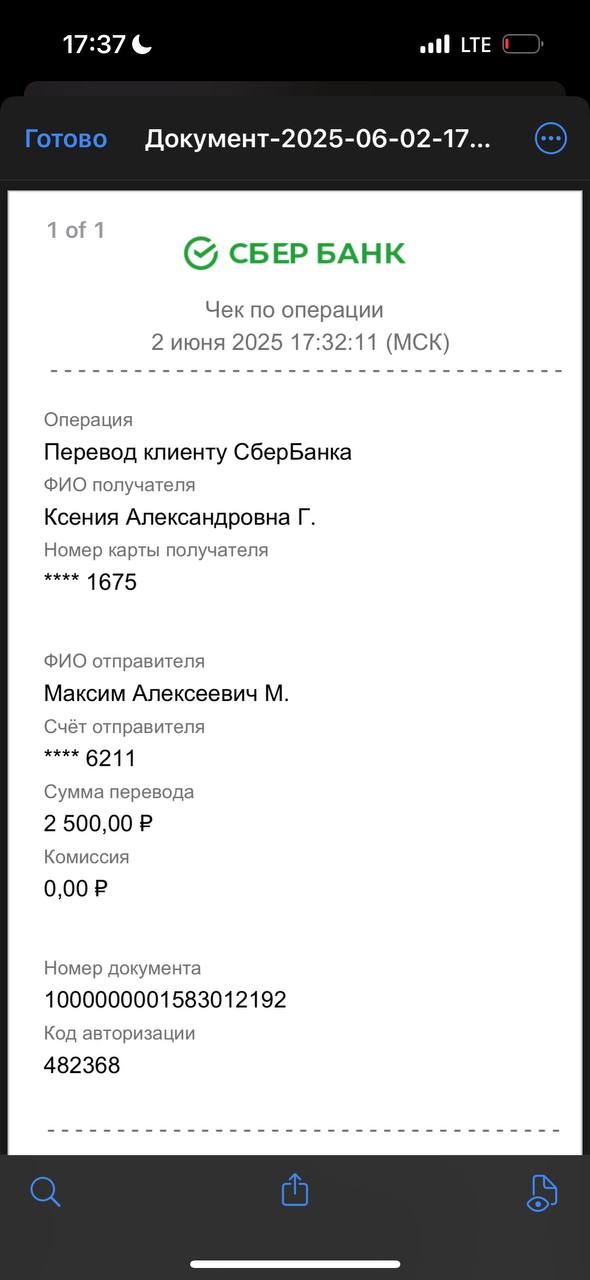590x1280 pixels.
Task: Select the authorization code 482368
Action: [x=82, y=1065]
